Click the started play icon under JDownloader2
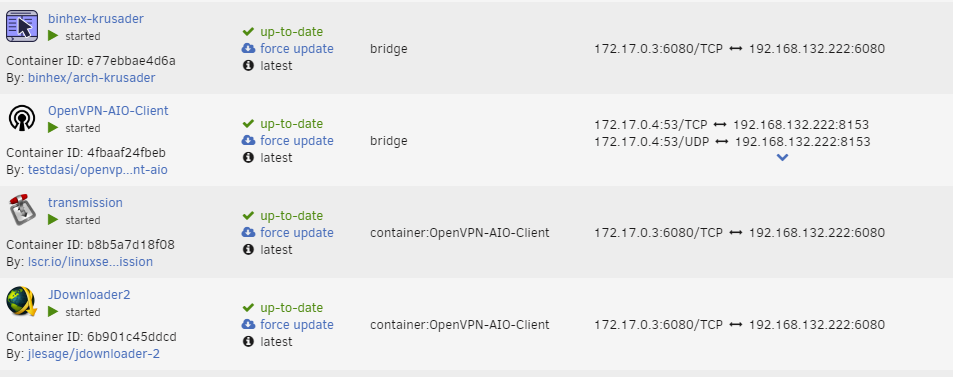The image size is (953, 377). pyautogui.click(x=53, y=311)
